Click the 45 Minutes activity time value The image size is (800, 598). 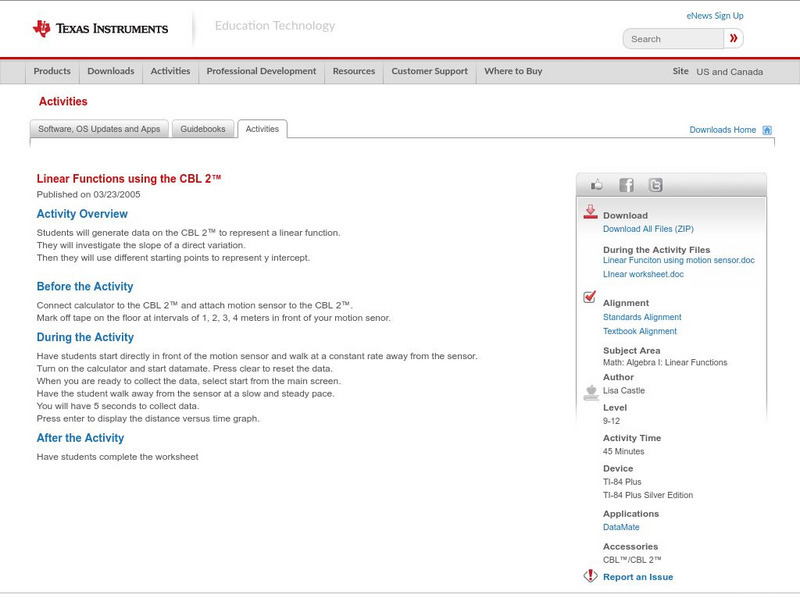tap(623, 452)
